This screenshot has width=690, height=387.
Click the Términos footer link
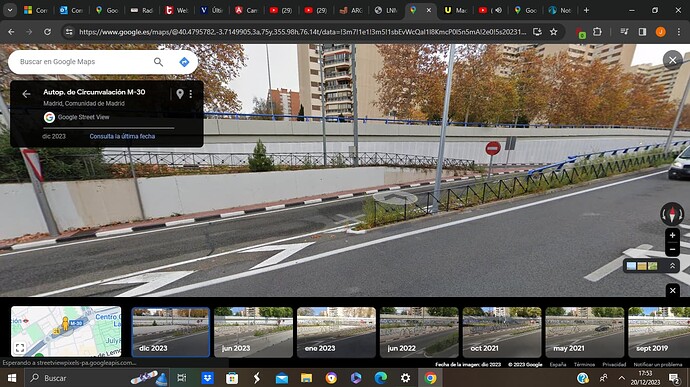tap(584, 364)
